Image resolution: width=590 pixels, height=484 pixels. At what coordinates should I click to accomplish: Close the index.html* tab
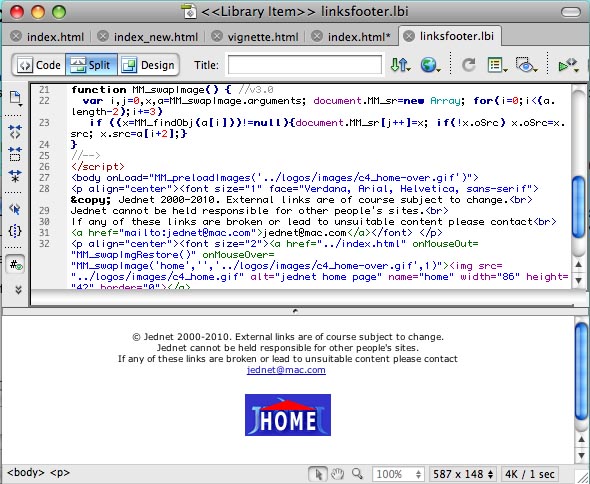coord(317,36)
